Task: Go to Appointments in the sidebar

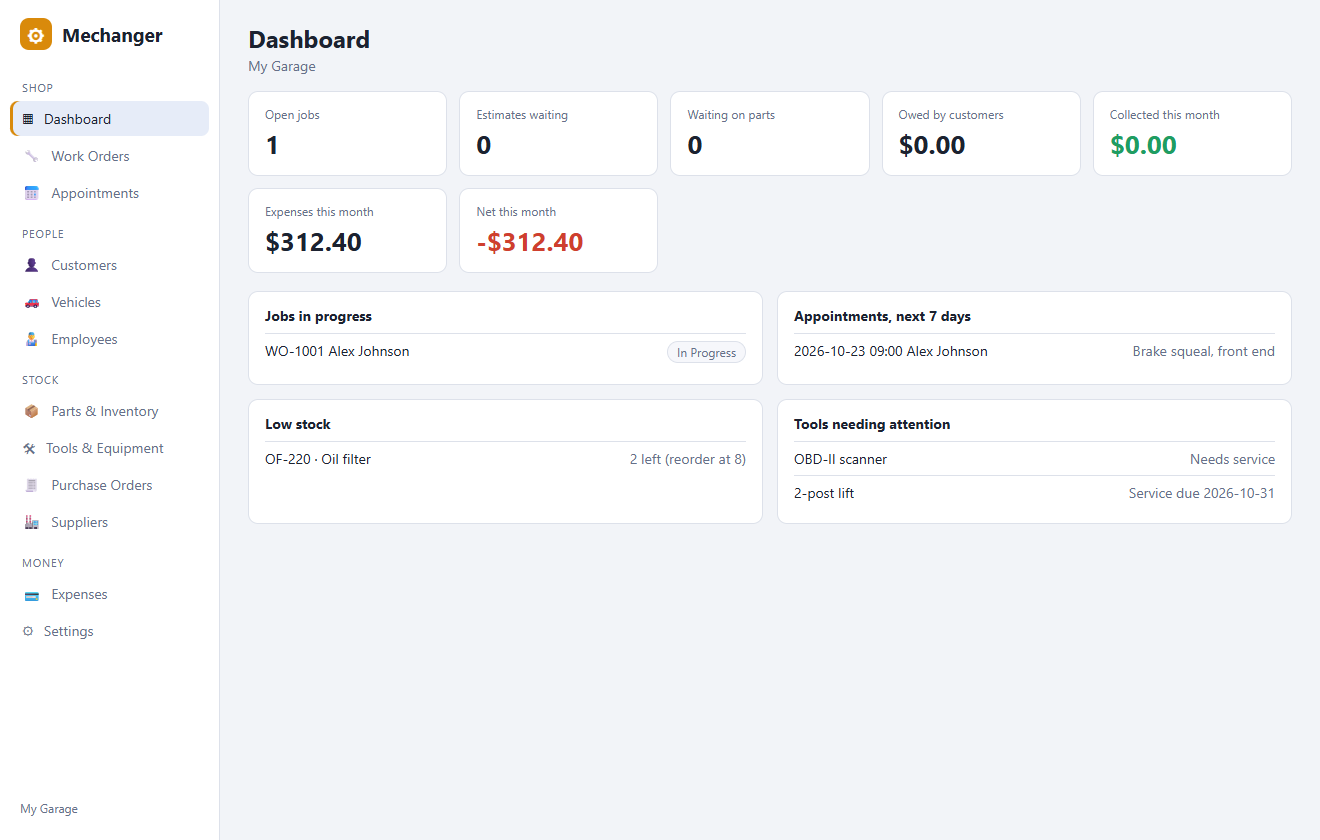Action: (110, 193)
